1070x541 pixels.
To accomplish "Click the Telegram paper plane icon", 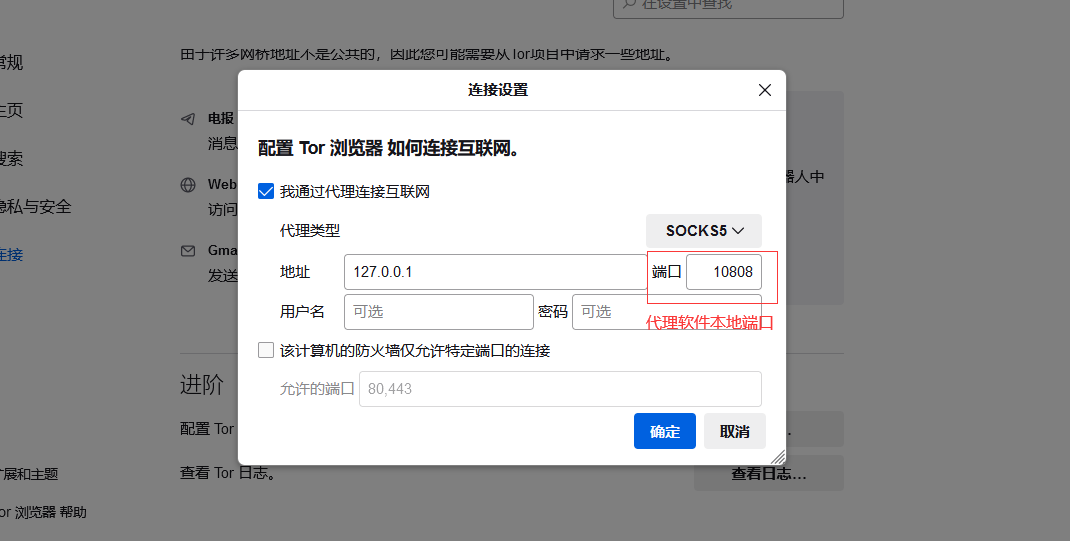I will coord(188,119).
